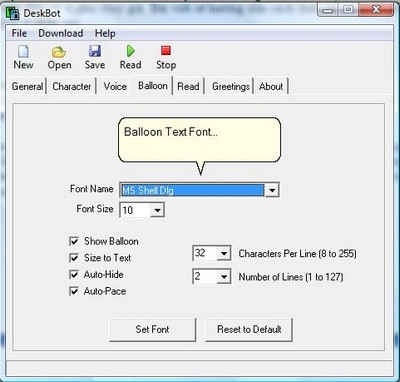
Task: Click the Reset to Default button
Action: (x=249, y=330)
